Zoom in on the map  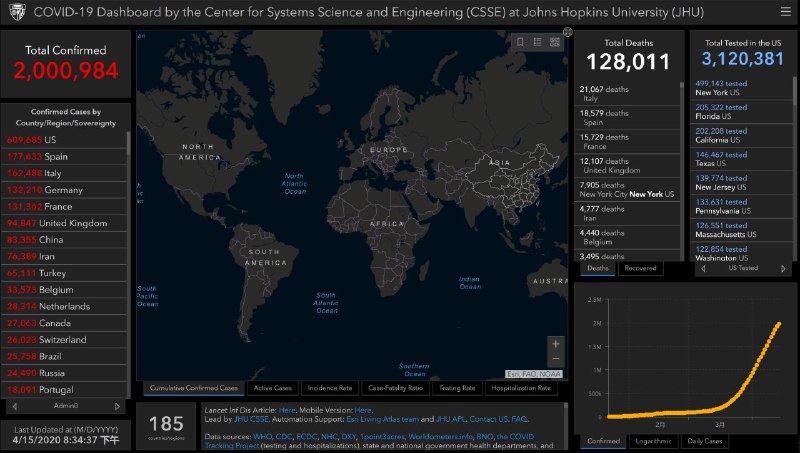pos(556,344)
